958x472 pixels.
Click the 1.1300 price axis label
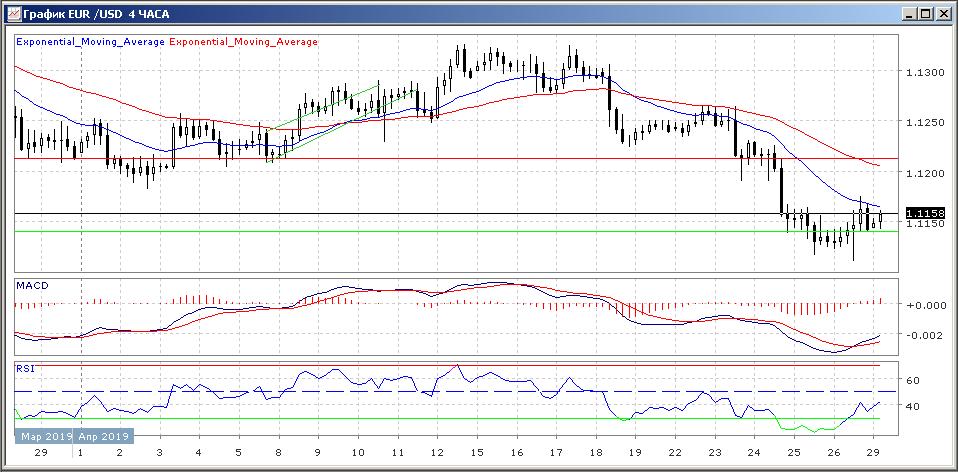click(x=925, y=72)
